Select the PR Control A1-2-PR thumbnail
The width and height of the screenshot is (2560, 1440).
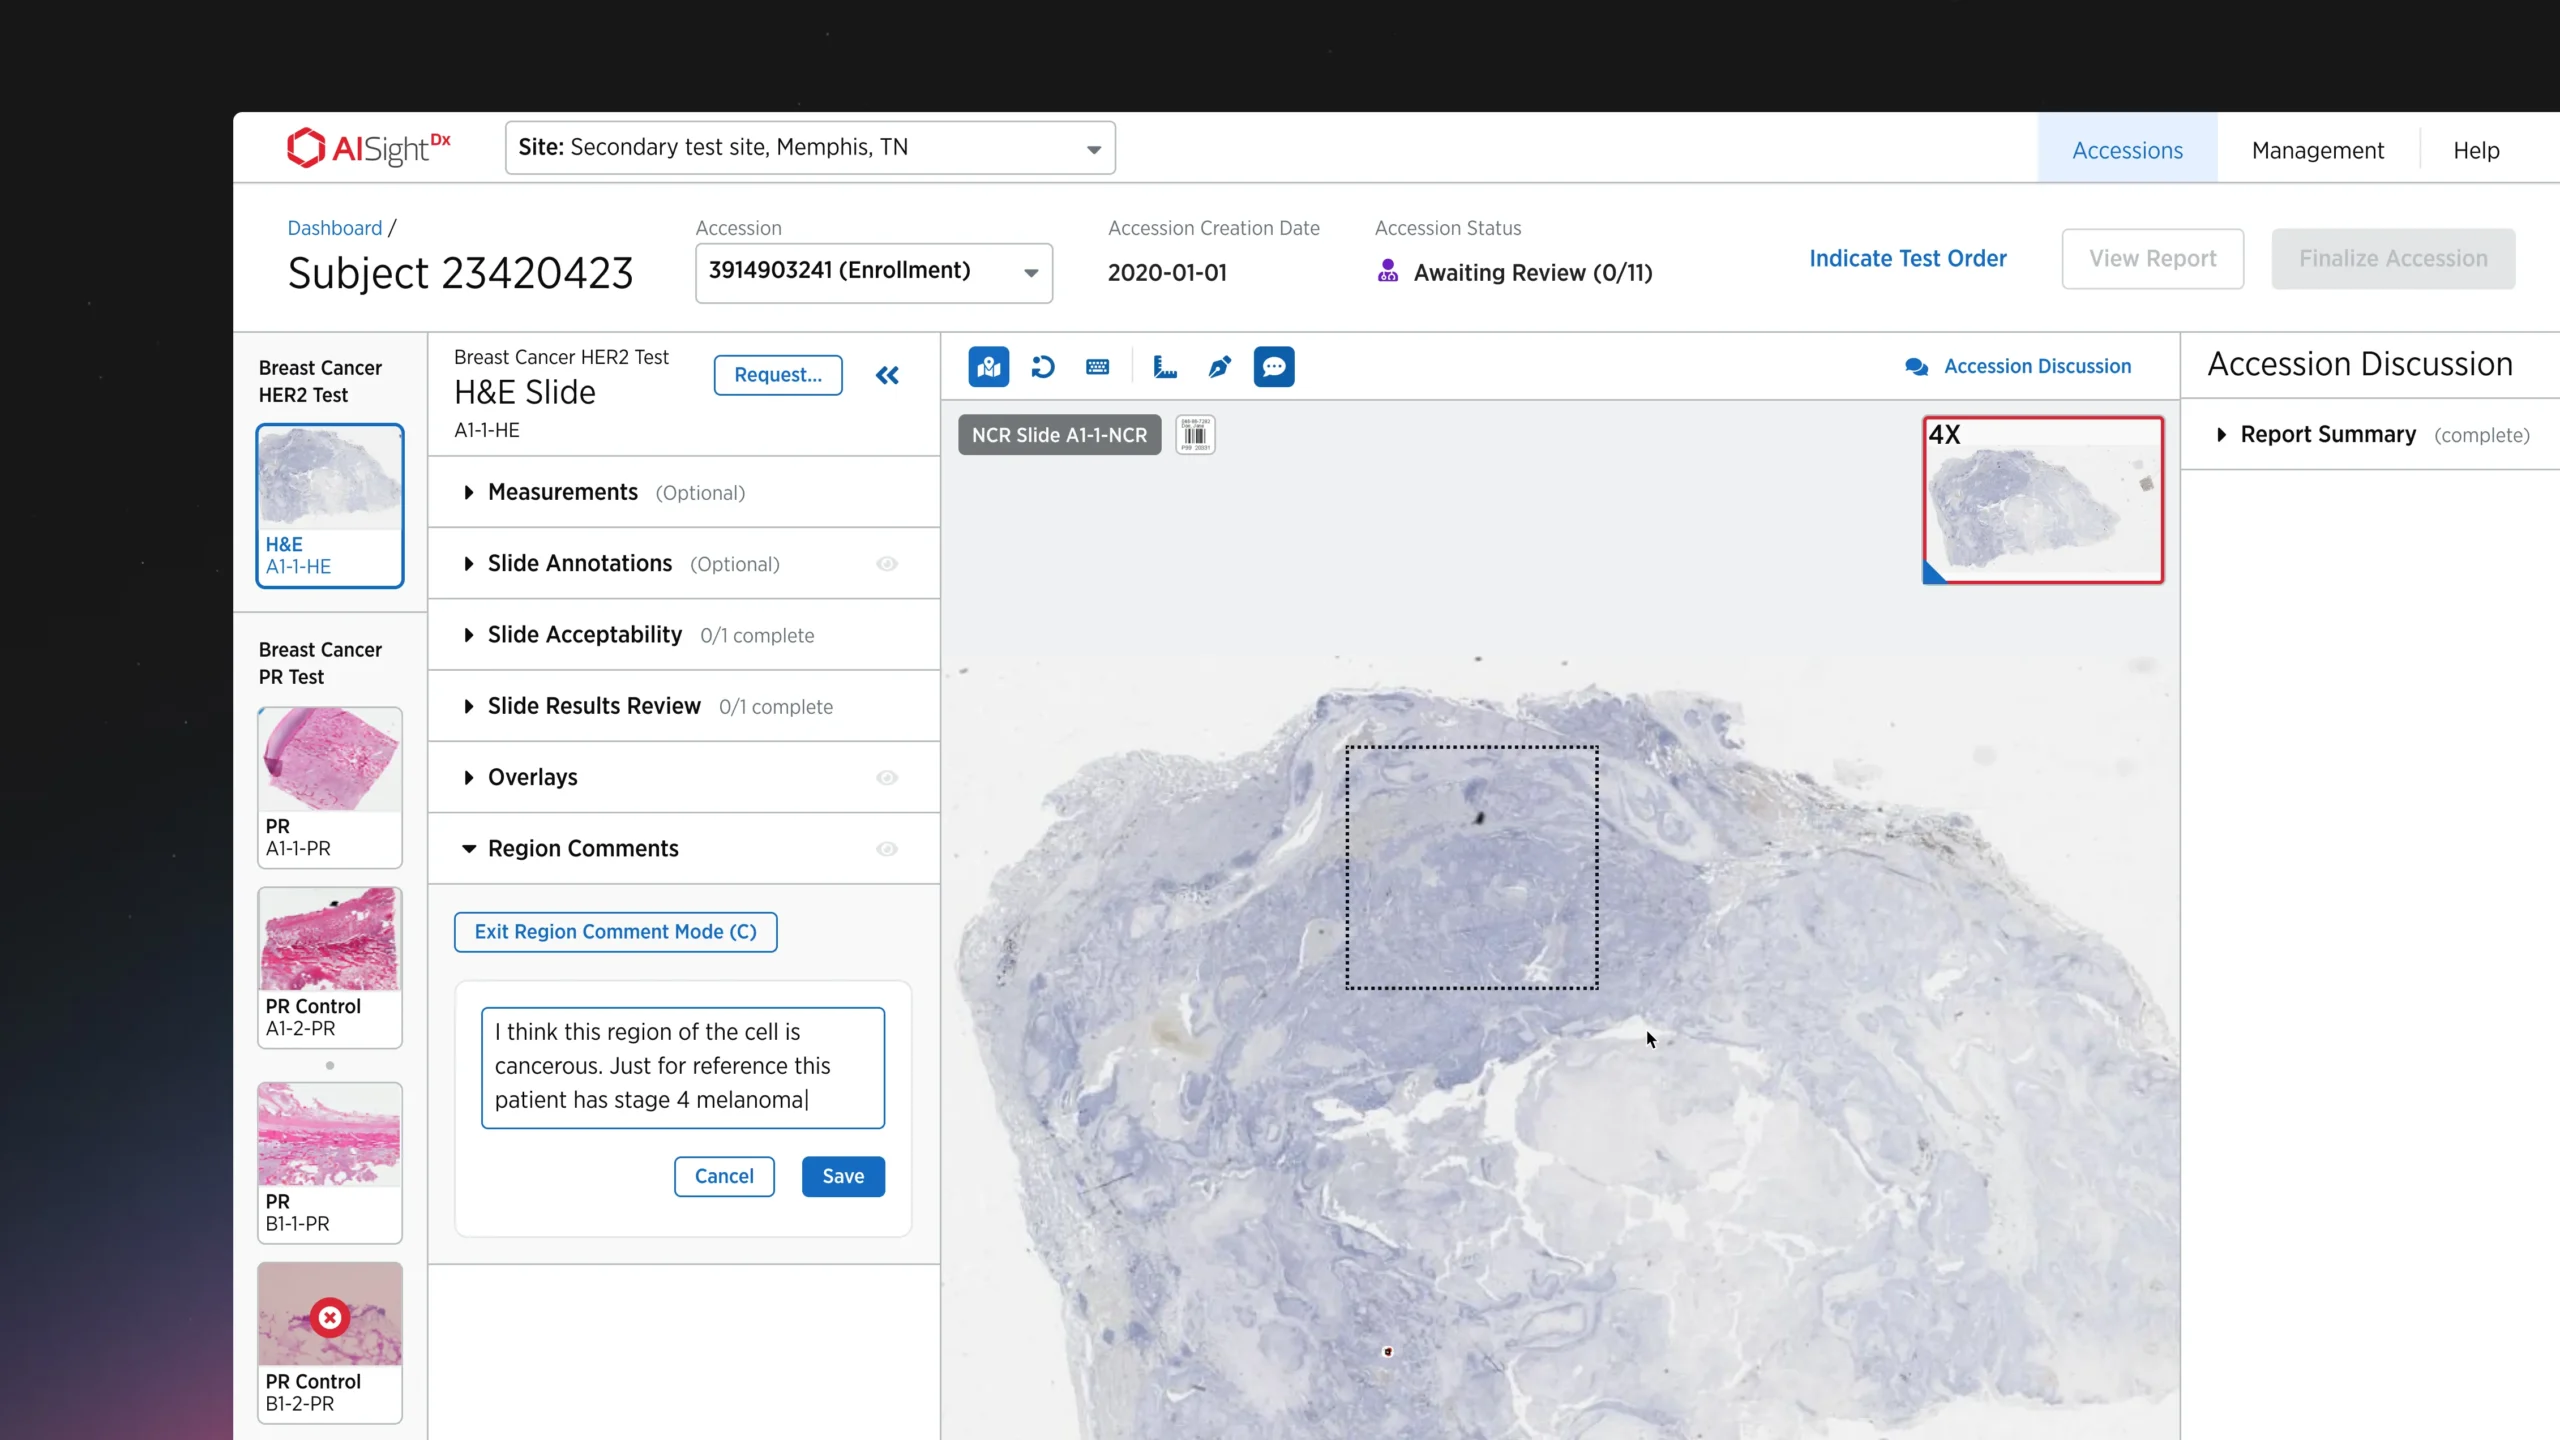point(330,967)
